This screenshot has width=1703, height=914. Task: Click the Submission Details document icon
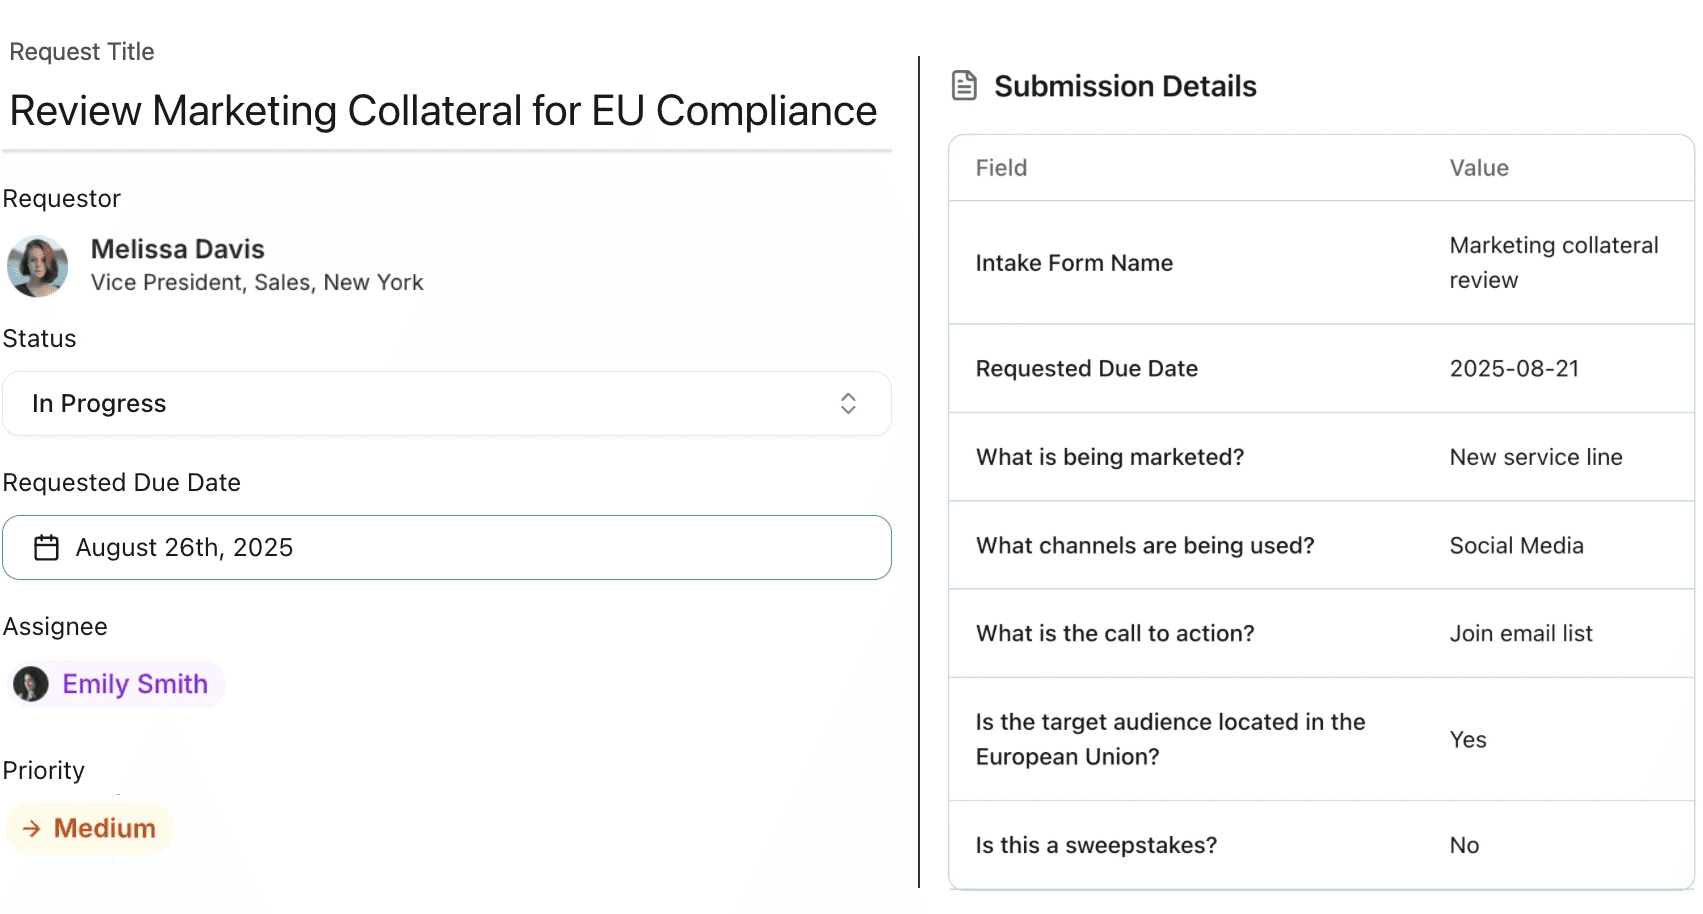[964, 86]
